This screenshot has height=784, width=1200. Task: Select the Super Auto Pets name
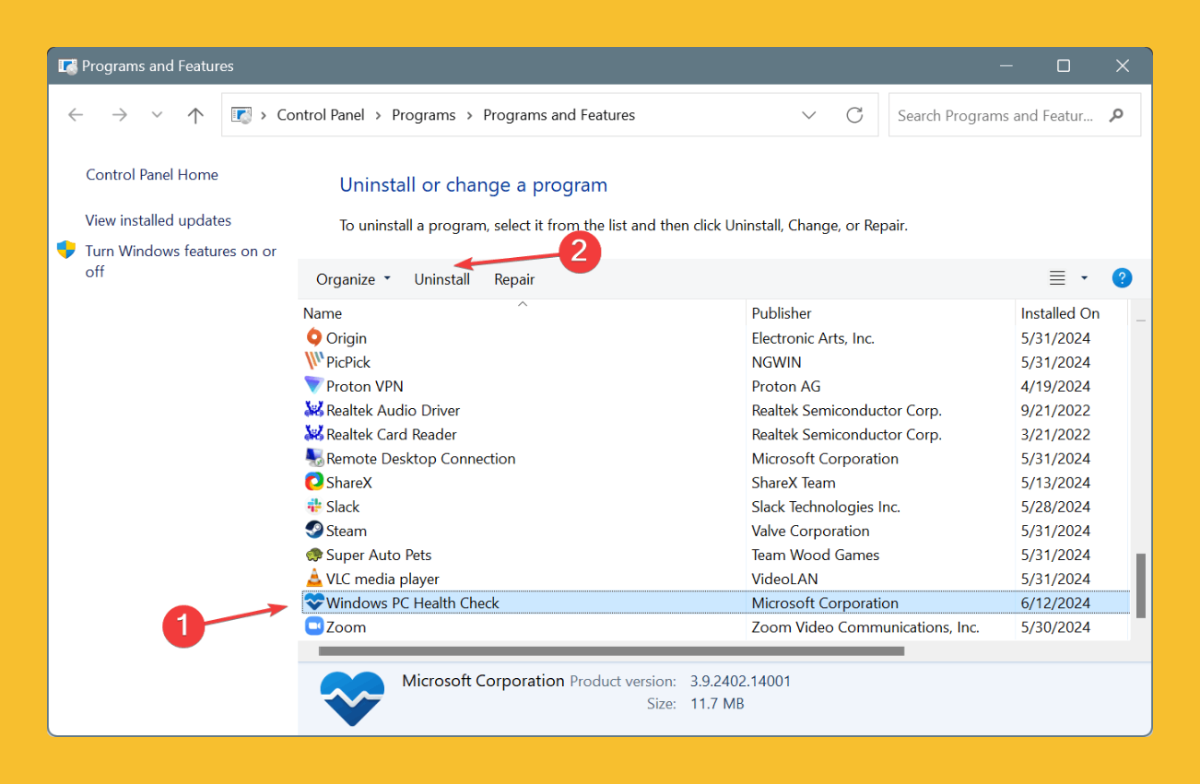click(x=379, y=555)
